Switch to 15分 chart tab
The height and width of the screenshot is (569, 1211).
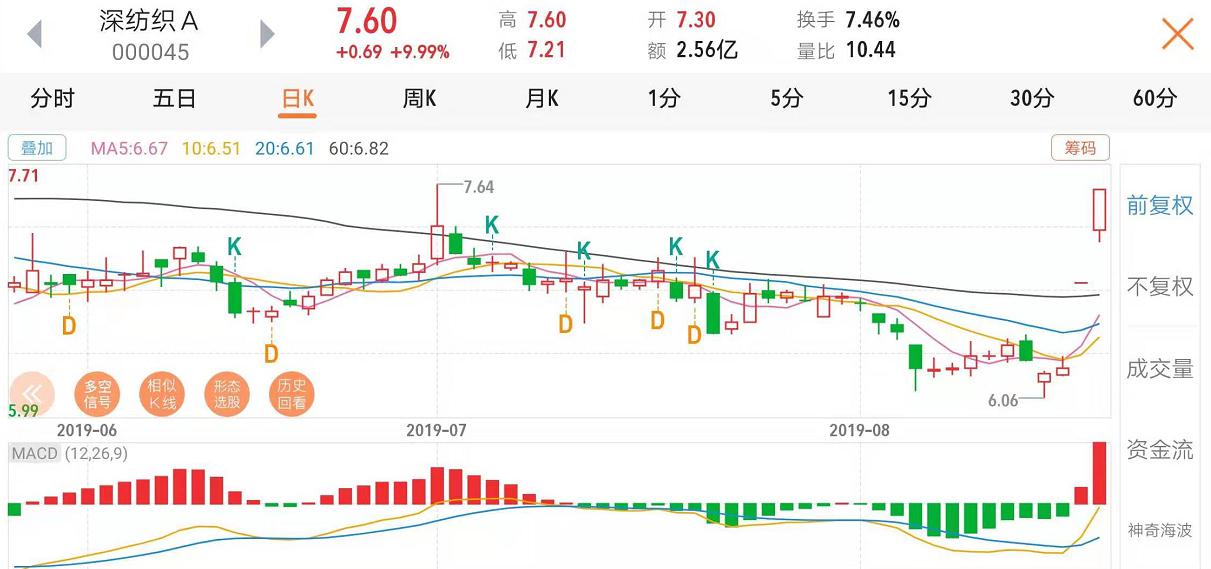[x=909, y=98]
